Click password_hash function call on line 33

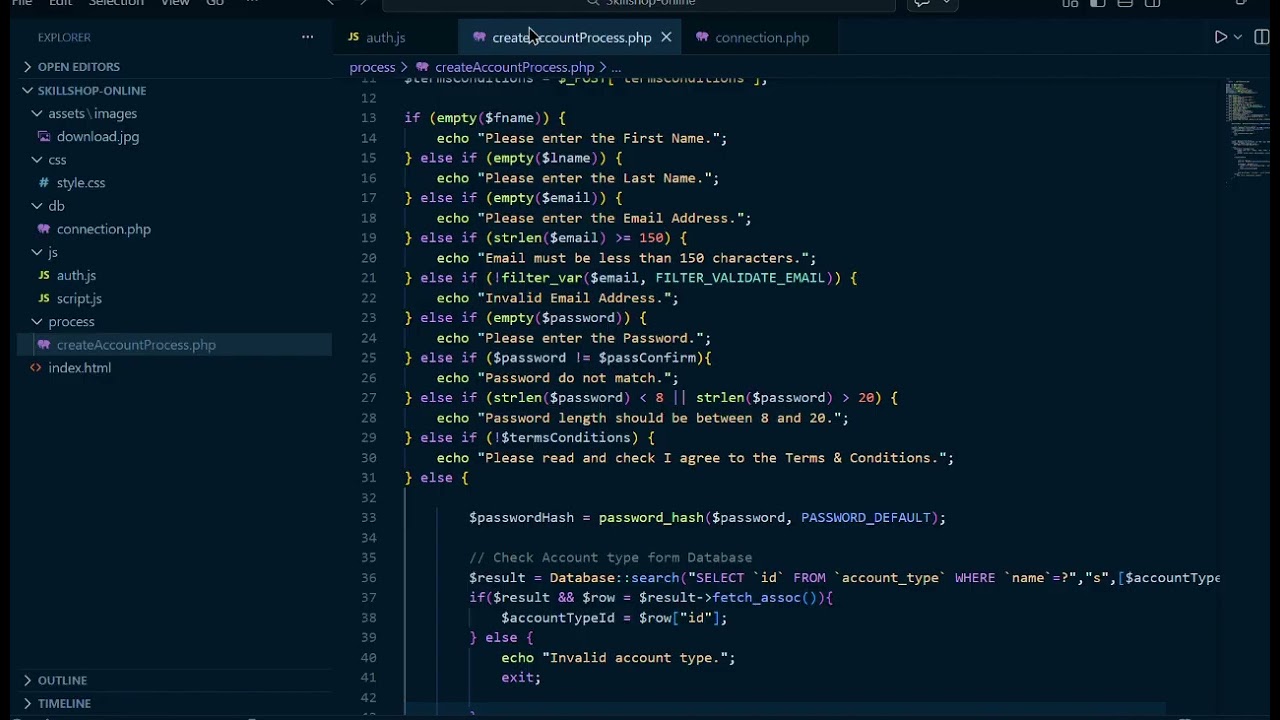pyautogui.click(x=651, y=518)
